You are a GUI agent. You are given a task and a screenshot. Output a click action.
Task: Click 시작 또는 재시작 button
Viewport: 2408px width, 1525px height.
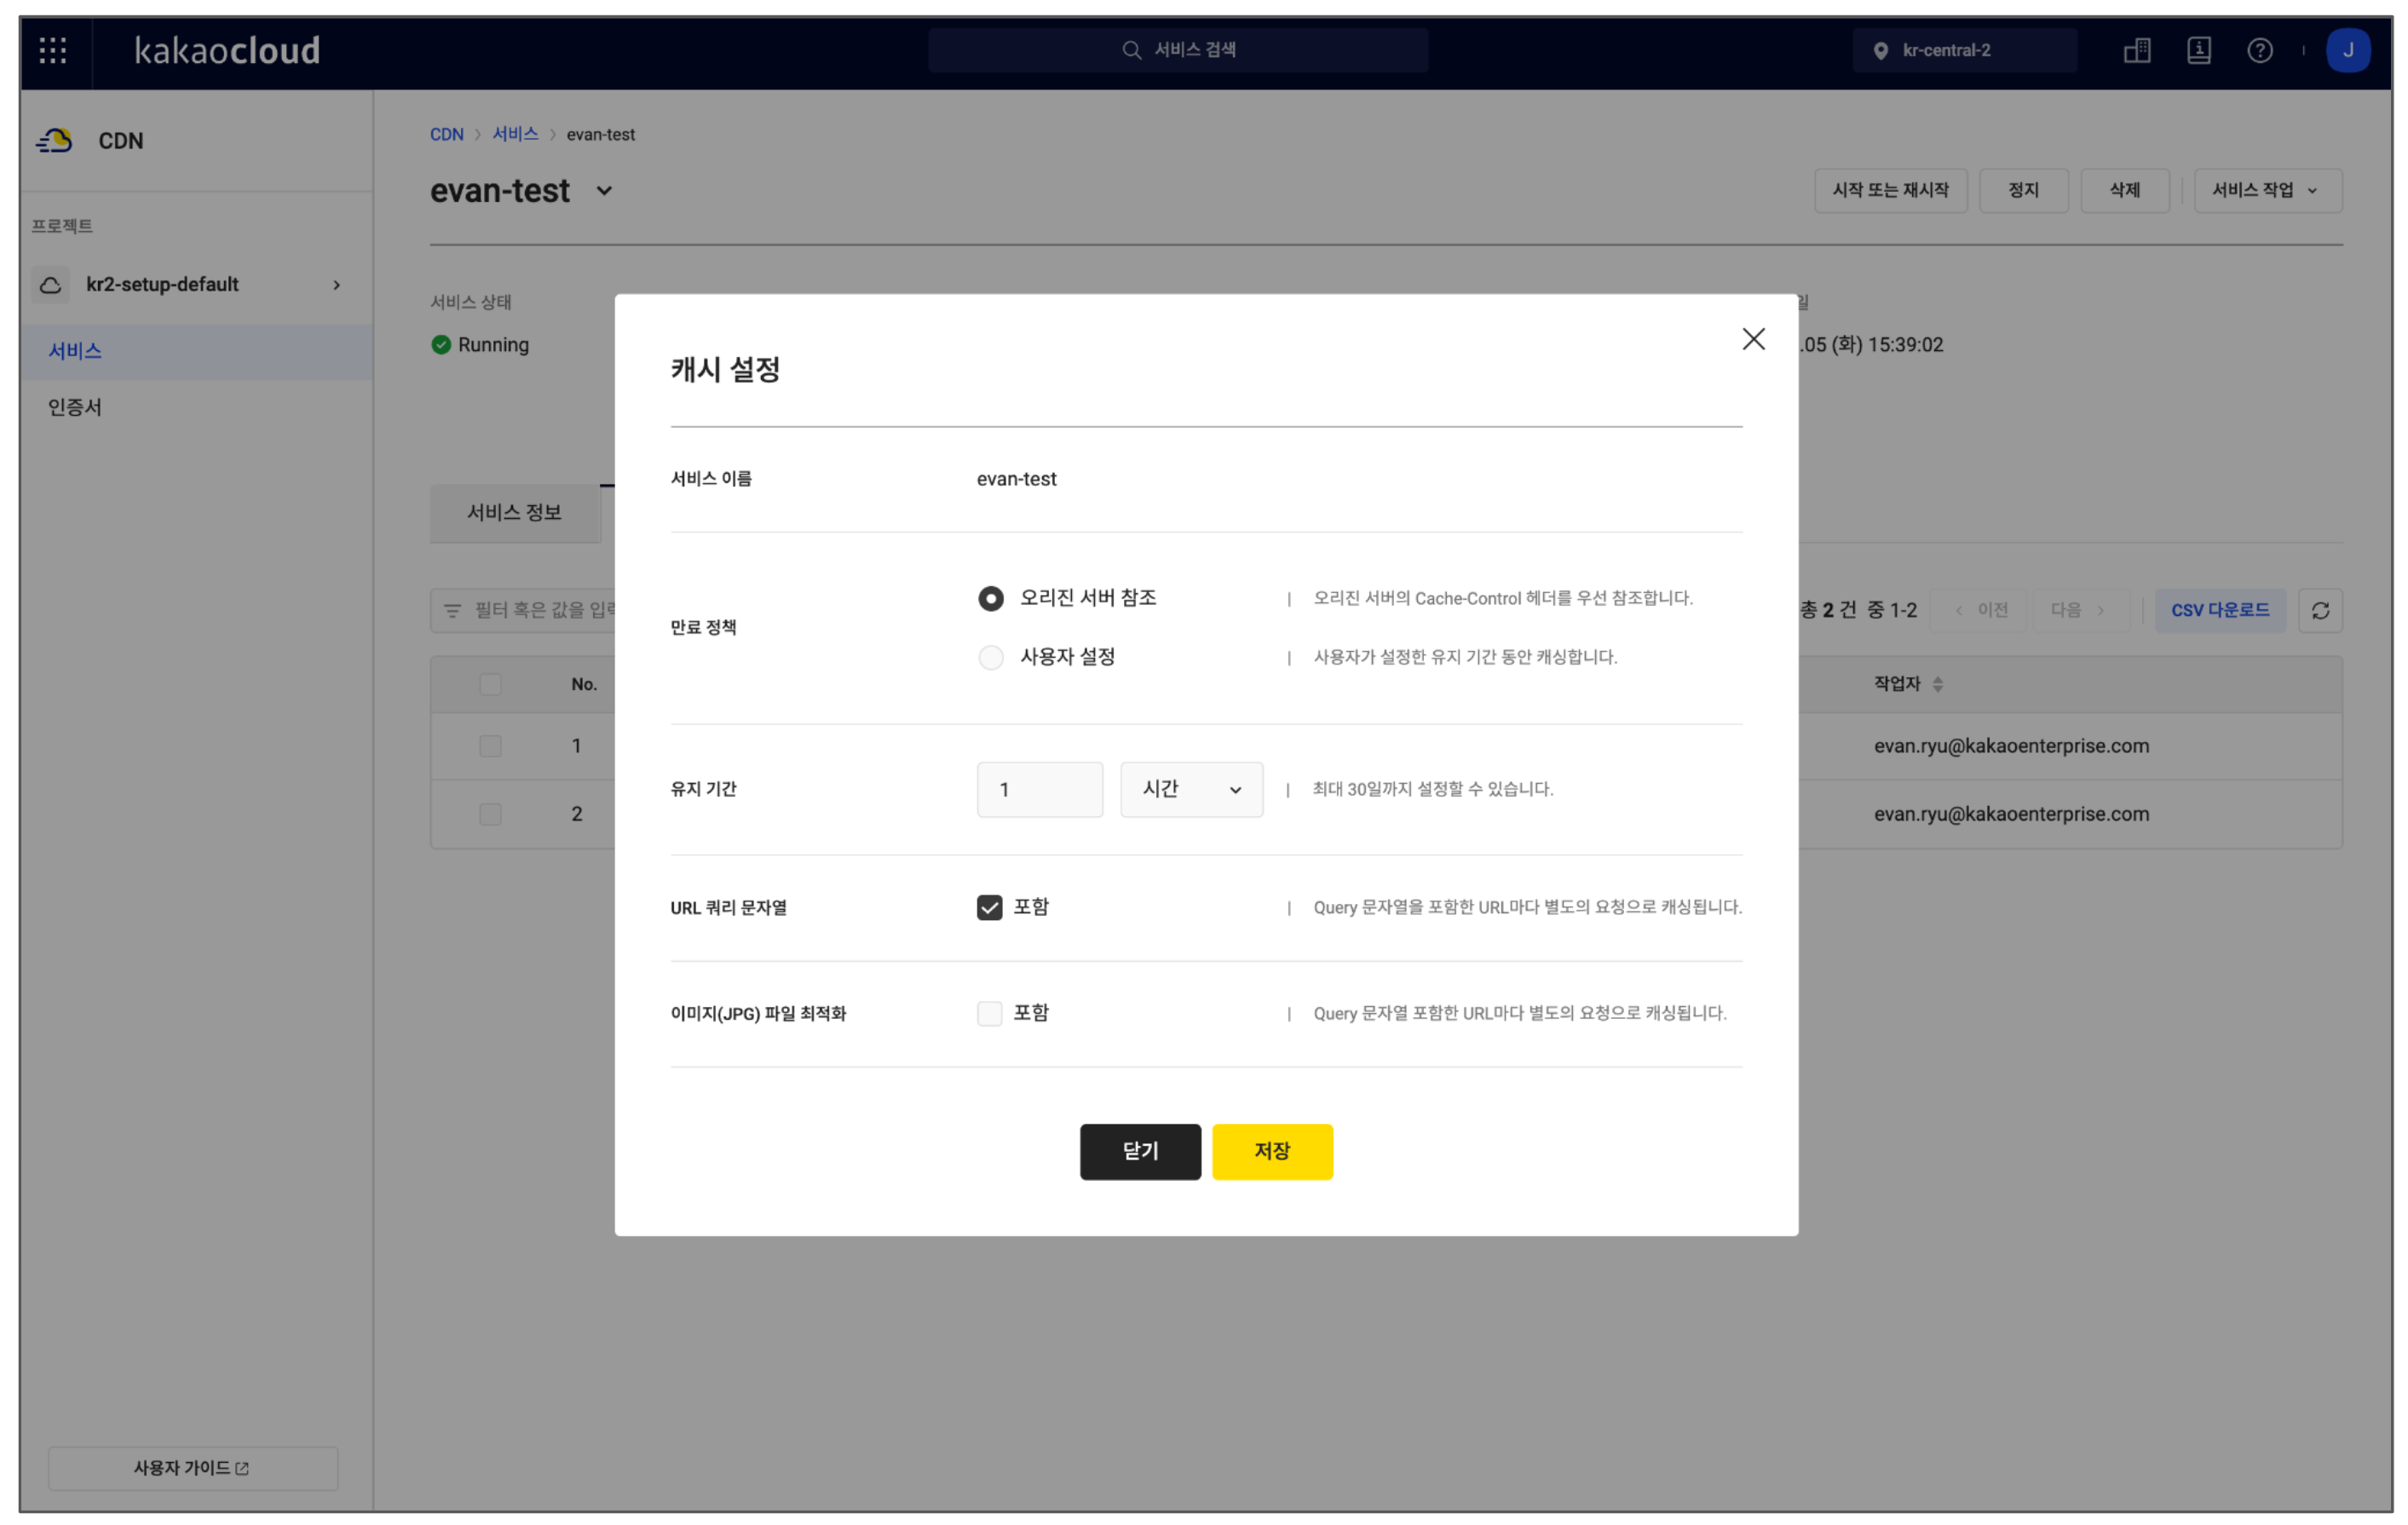pyautogui.click(x=1890, y=190)
